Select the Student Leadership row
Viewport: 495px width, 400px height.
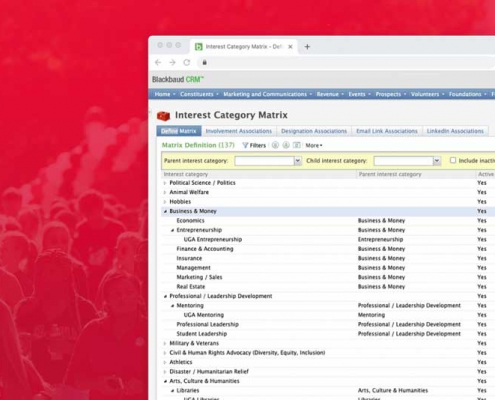pos(328,334)
